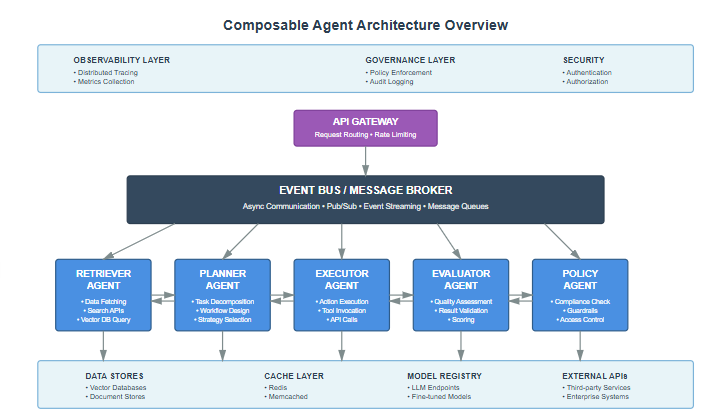Viewport: 713px width, 416px height.
Task: Click the Model Registry heading
Action: pyautogui.click(x=444, y=376)
